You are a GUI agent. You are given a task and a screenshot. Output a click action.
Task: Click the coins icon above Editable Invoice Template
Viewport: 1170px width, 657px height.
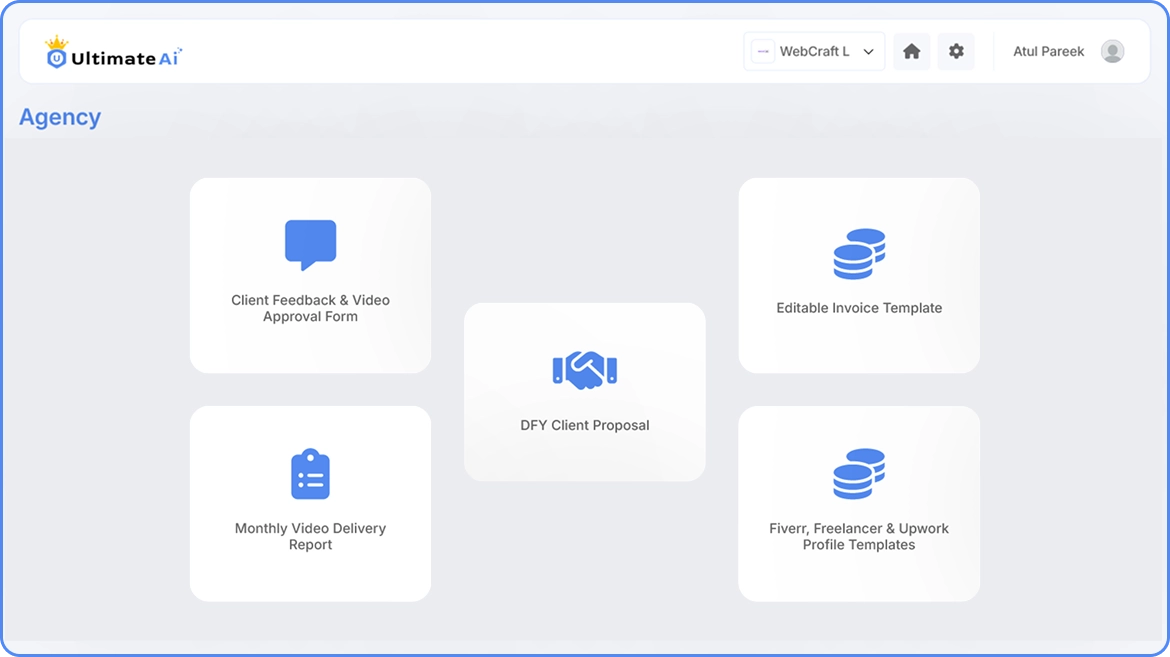pyautogui.click(x=859, y=254)
